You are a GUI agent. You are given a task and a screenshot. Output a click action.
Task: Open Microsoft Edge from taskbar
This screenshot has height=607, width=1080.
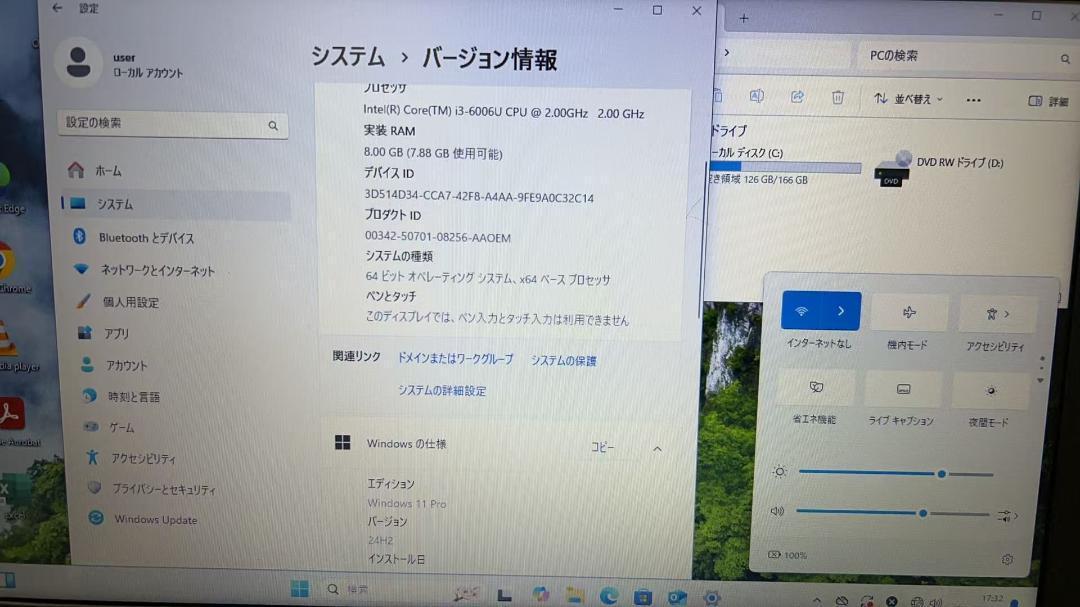609,595
